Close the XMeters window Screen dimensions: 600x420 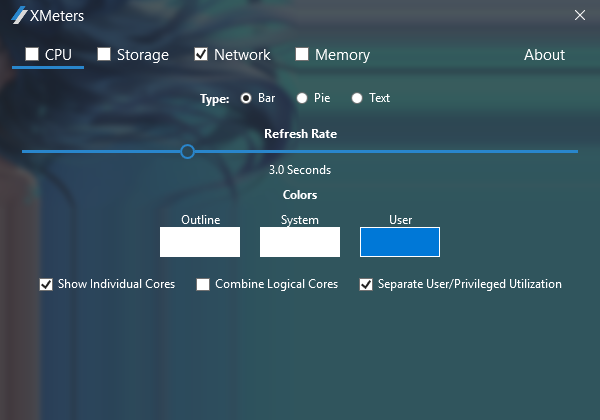580,15
